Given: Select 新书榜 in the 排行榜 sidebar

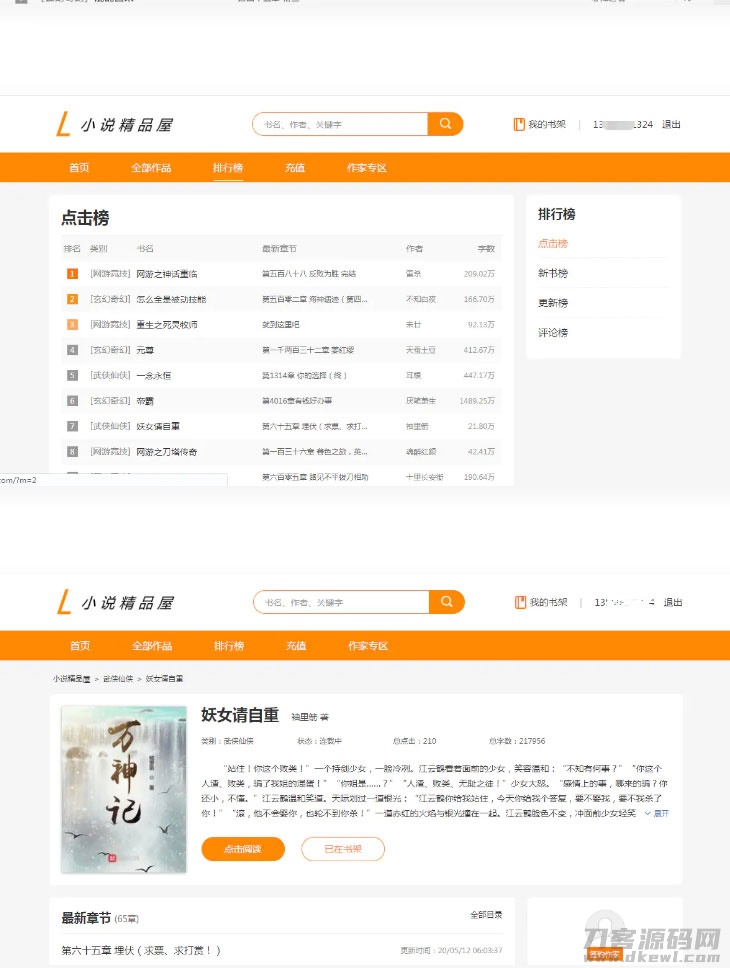Looking at the screenshot, I should coord(553,273).
